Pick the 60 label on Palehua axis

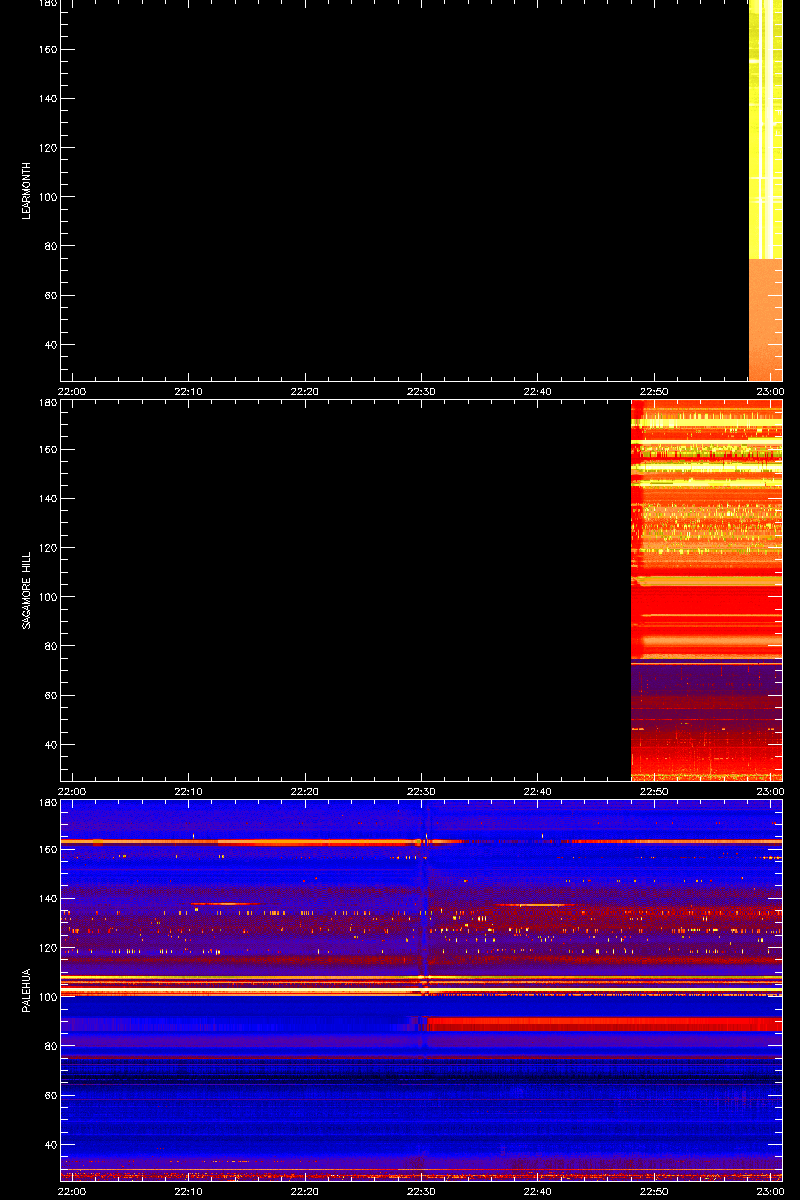click(50, 1095)
